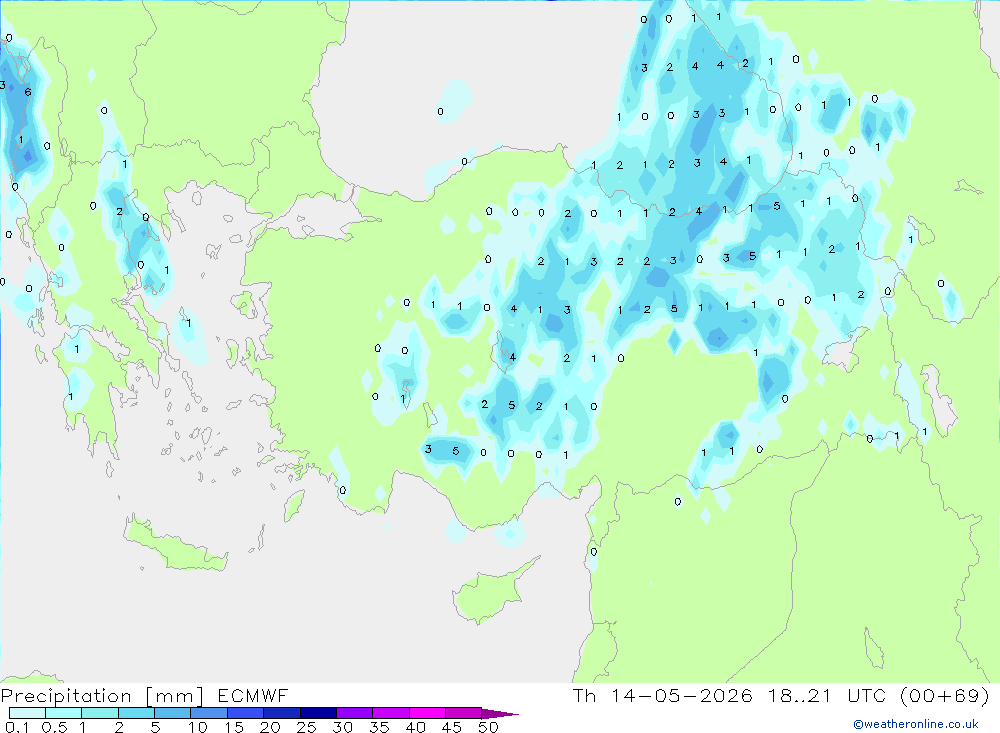Click the '30' legend scale label
This screenshot has width=1000, height=733.
342,727
